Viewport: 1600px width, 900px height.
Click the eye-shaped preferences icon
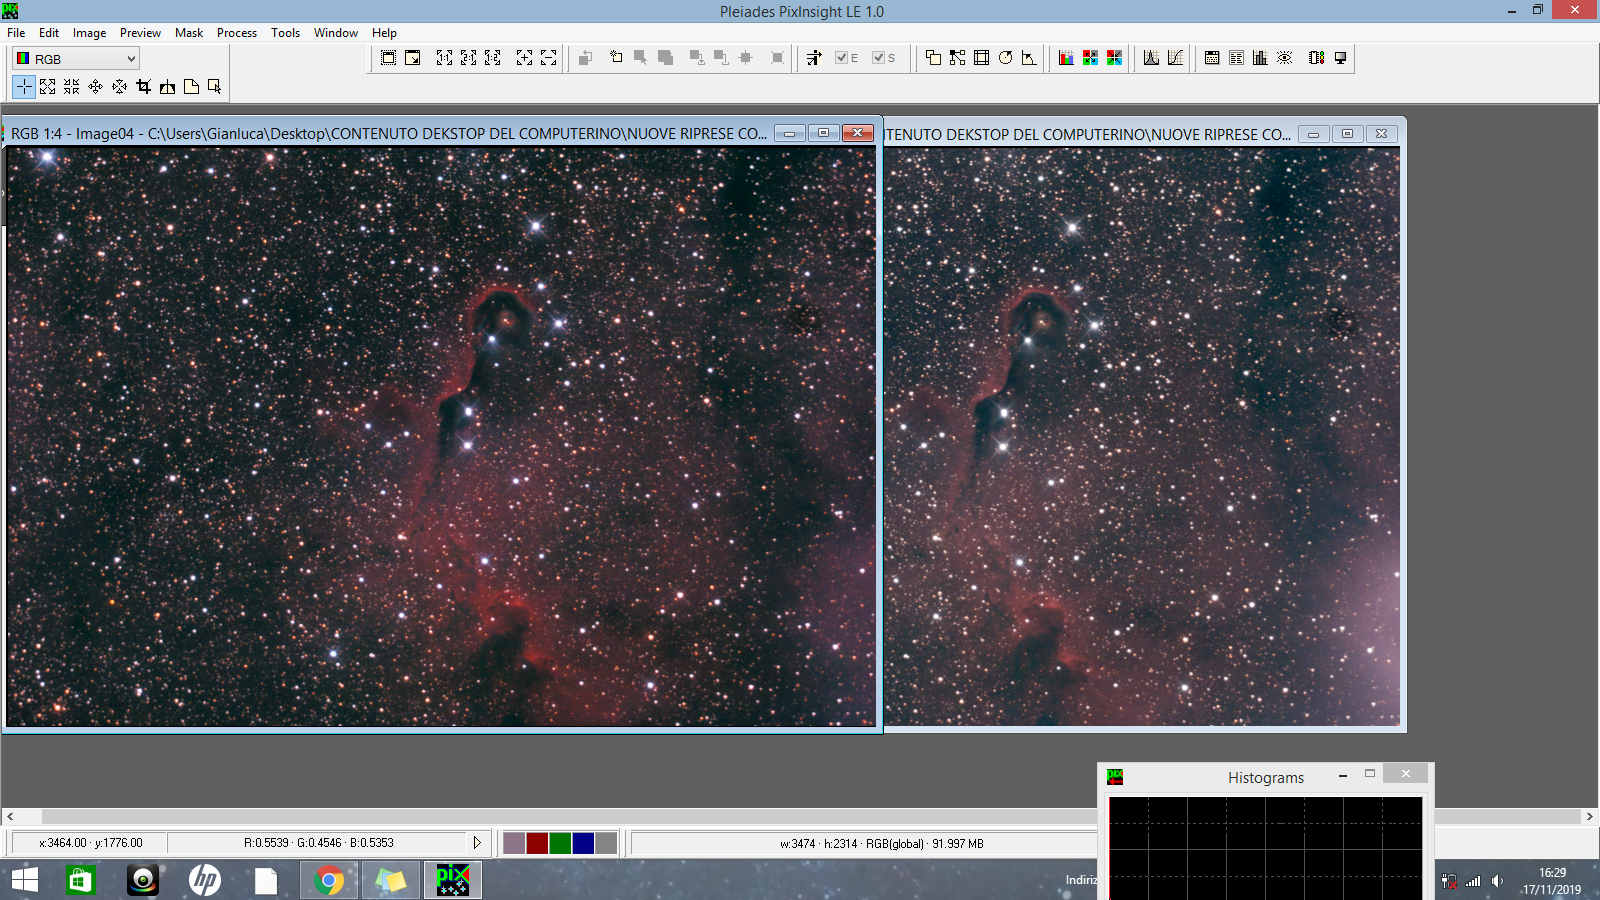click(1284, 58)
